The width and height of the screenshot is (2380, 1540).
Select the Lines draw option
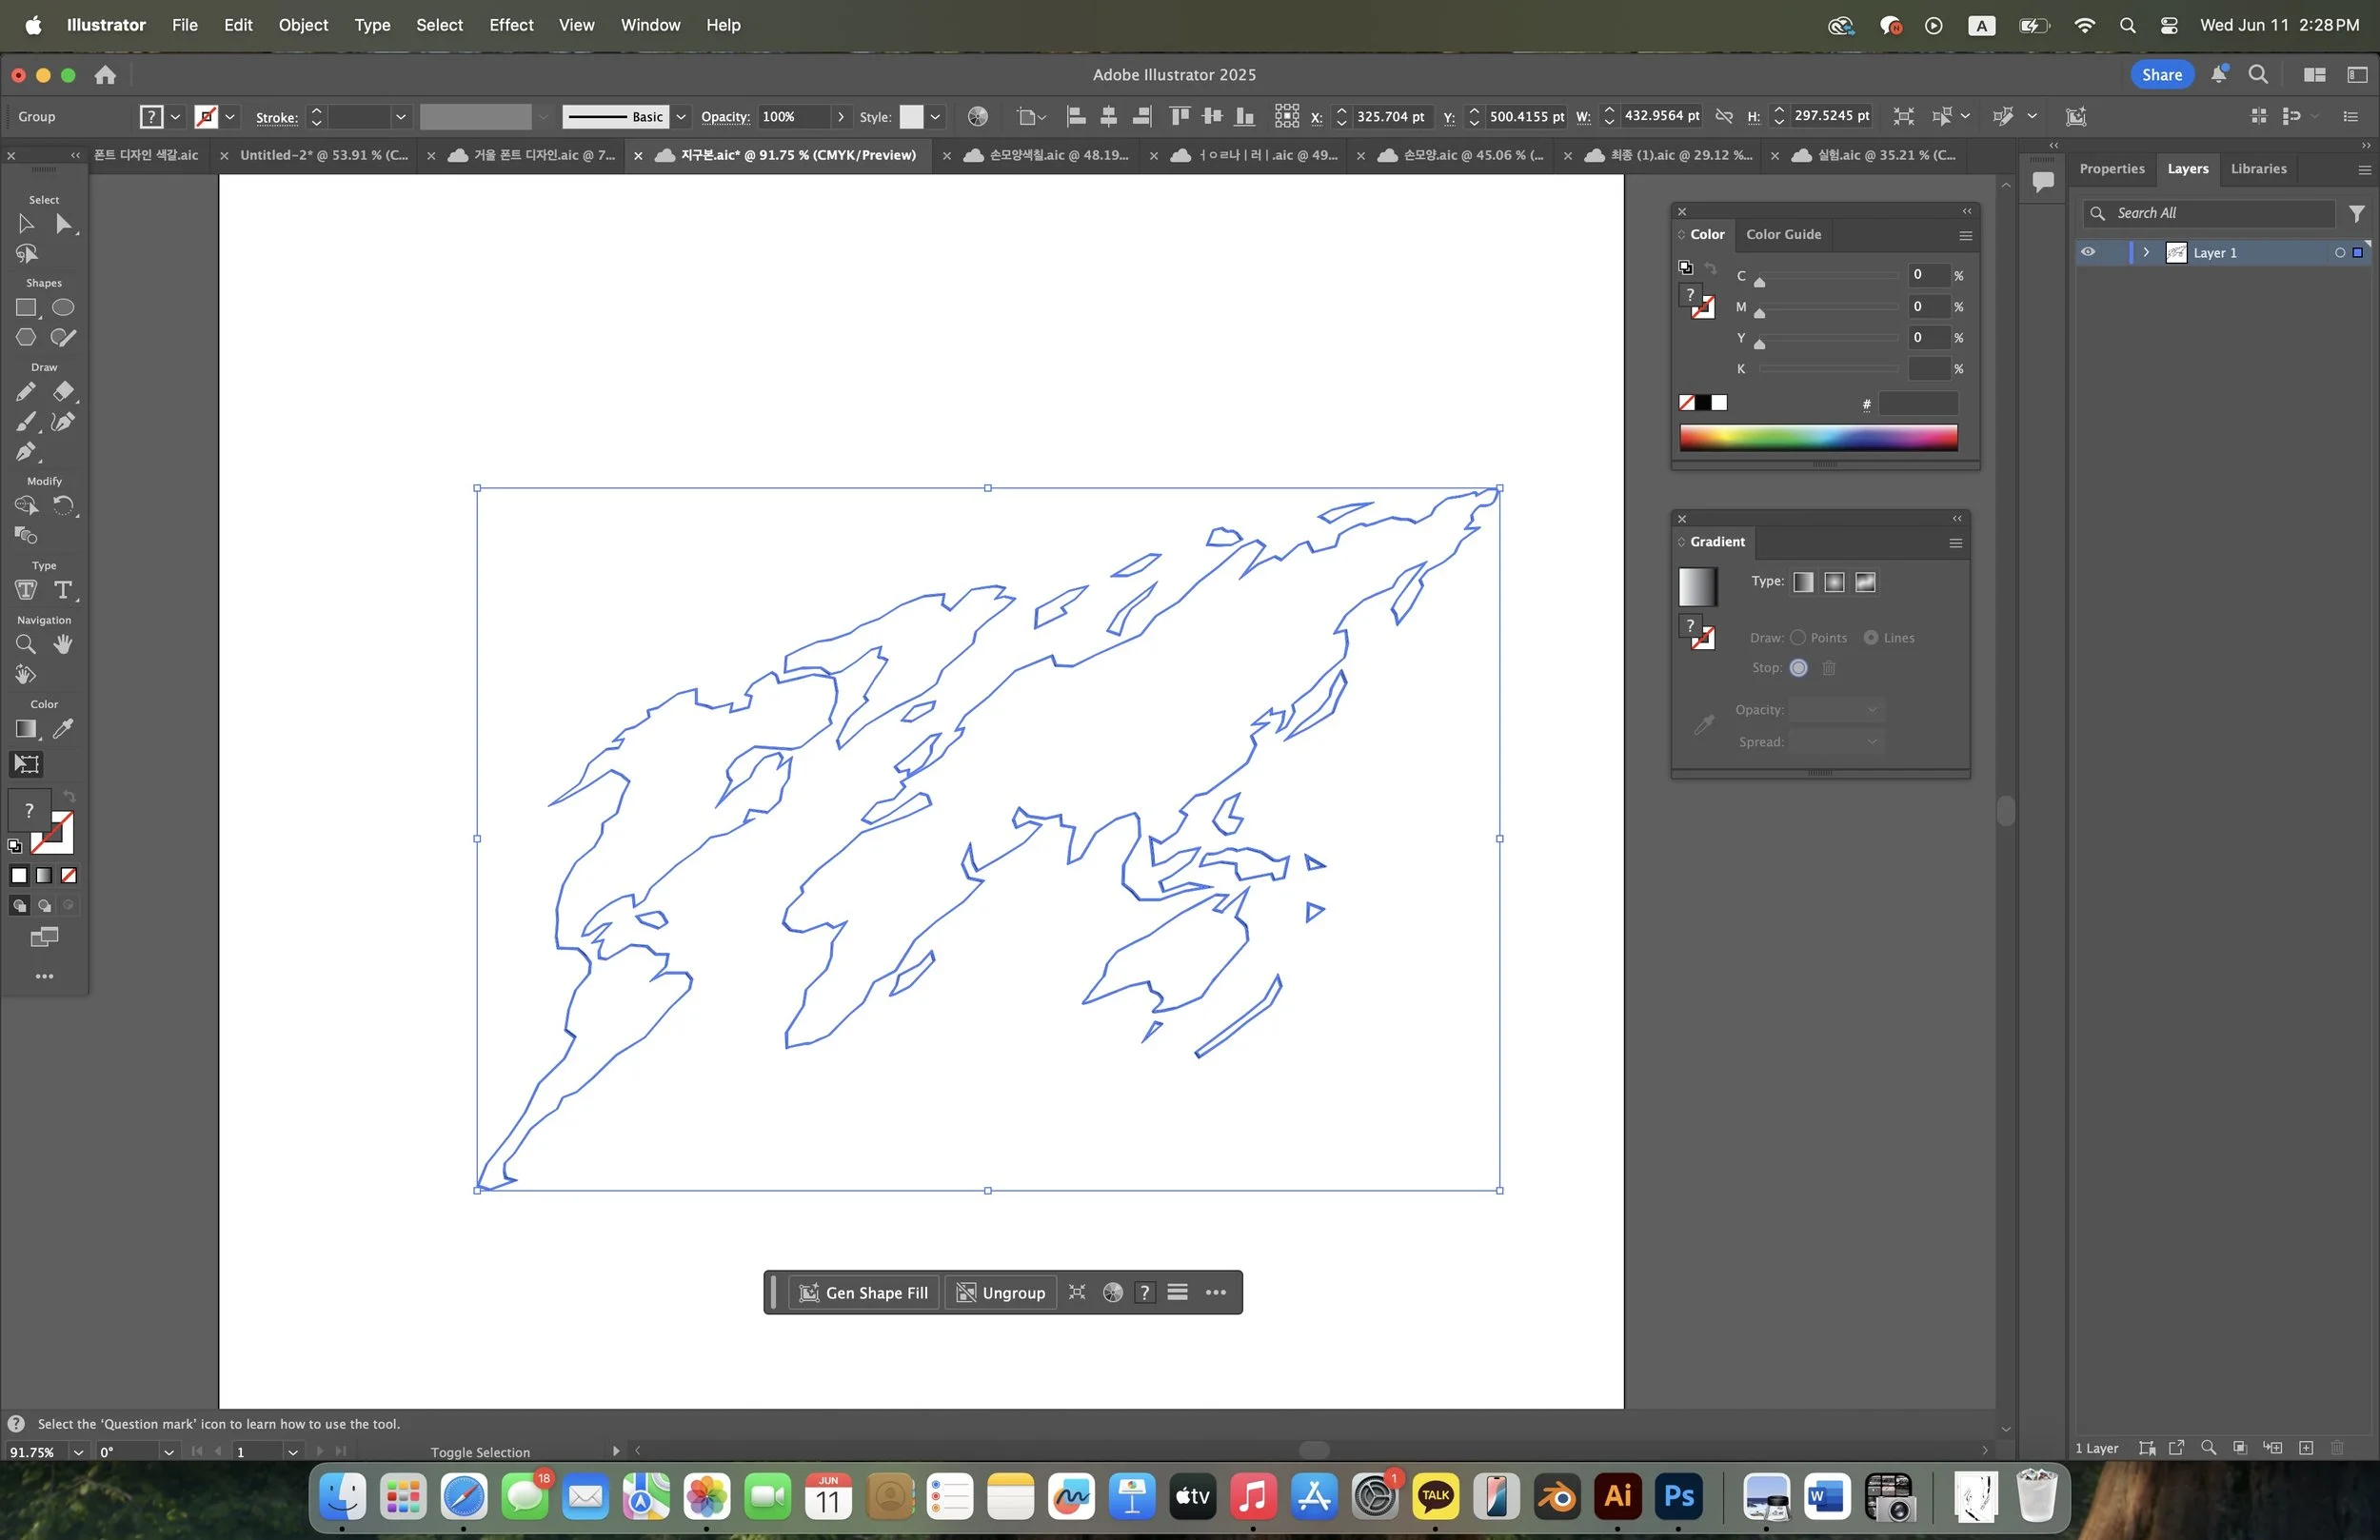pos(1871,638)
